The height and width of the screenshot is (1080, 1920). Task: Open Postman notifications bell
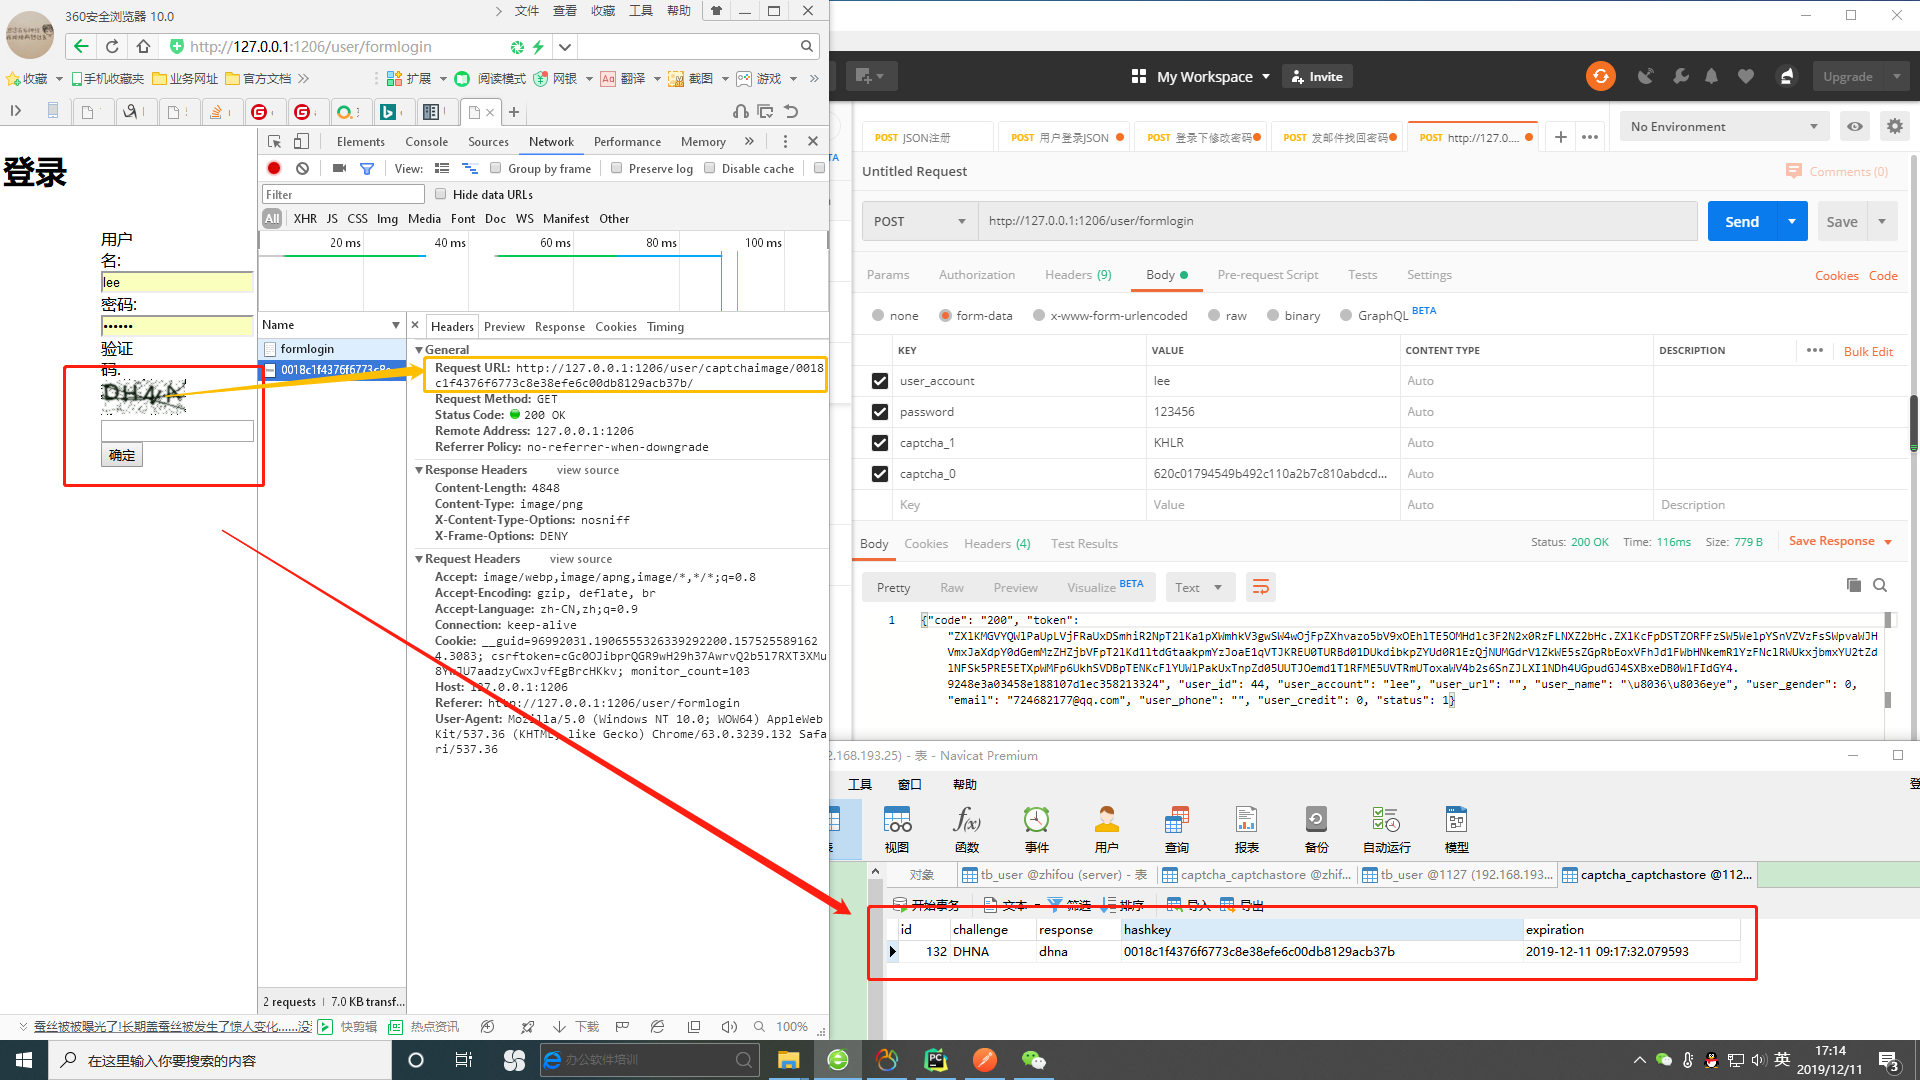[1712, 76]
